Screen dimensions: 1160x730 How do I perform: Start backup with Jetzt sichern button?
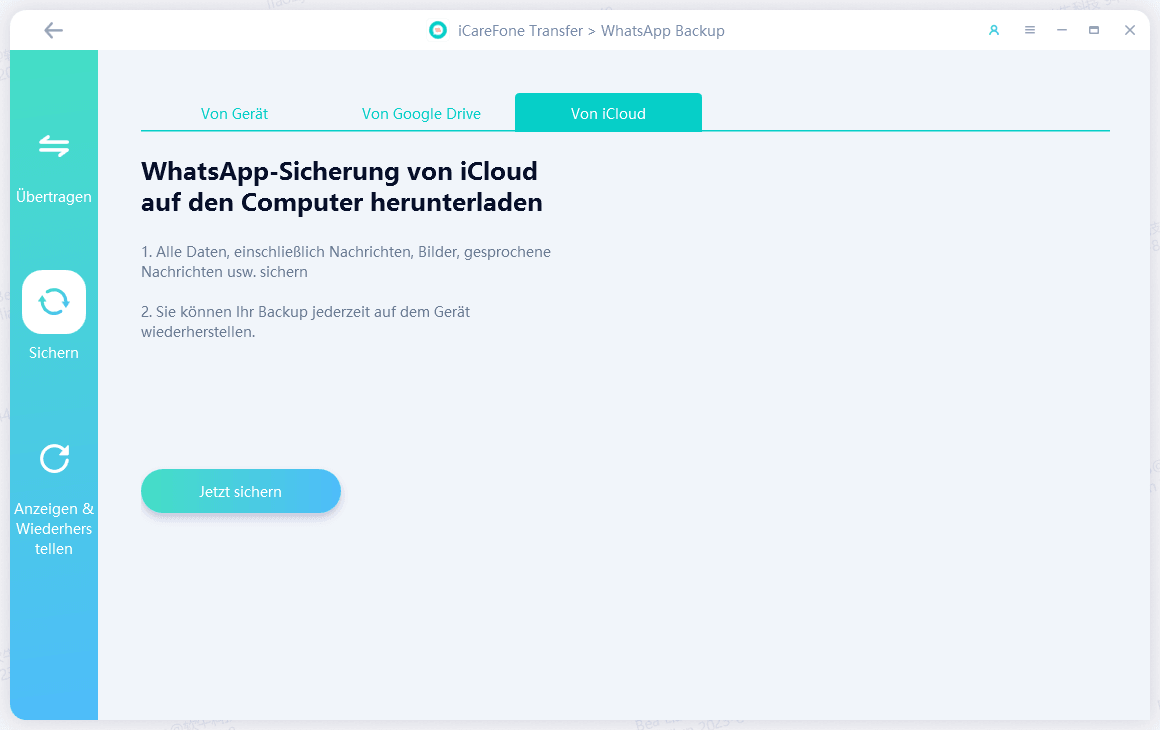240,491
